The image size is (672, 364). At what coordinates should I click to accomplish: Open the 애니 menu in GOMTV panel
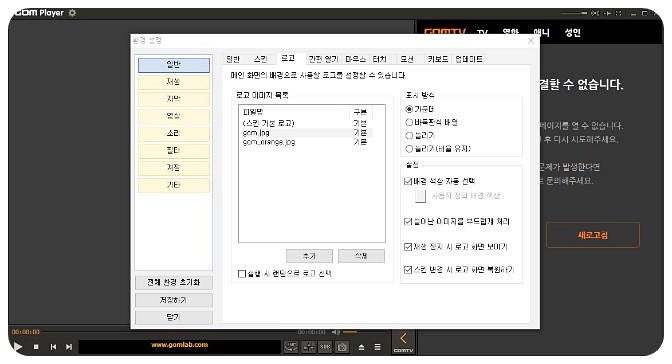[x=541, y=32]
